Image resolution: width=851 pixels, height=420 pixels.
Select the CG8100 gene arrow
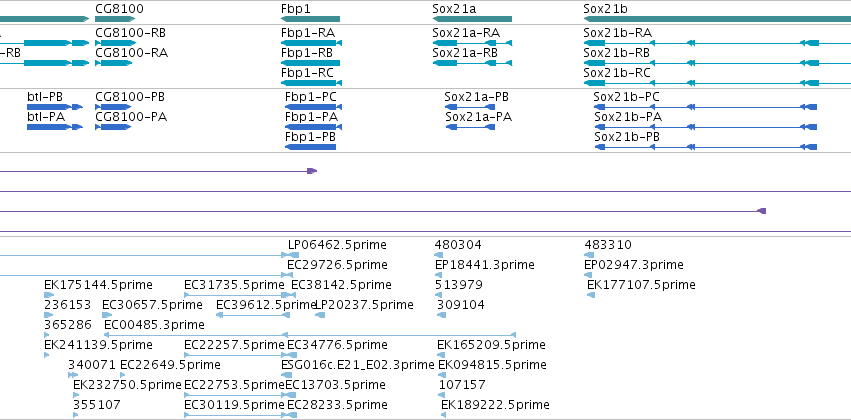click(116, 19)
